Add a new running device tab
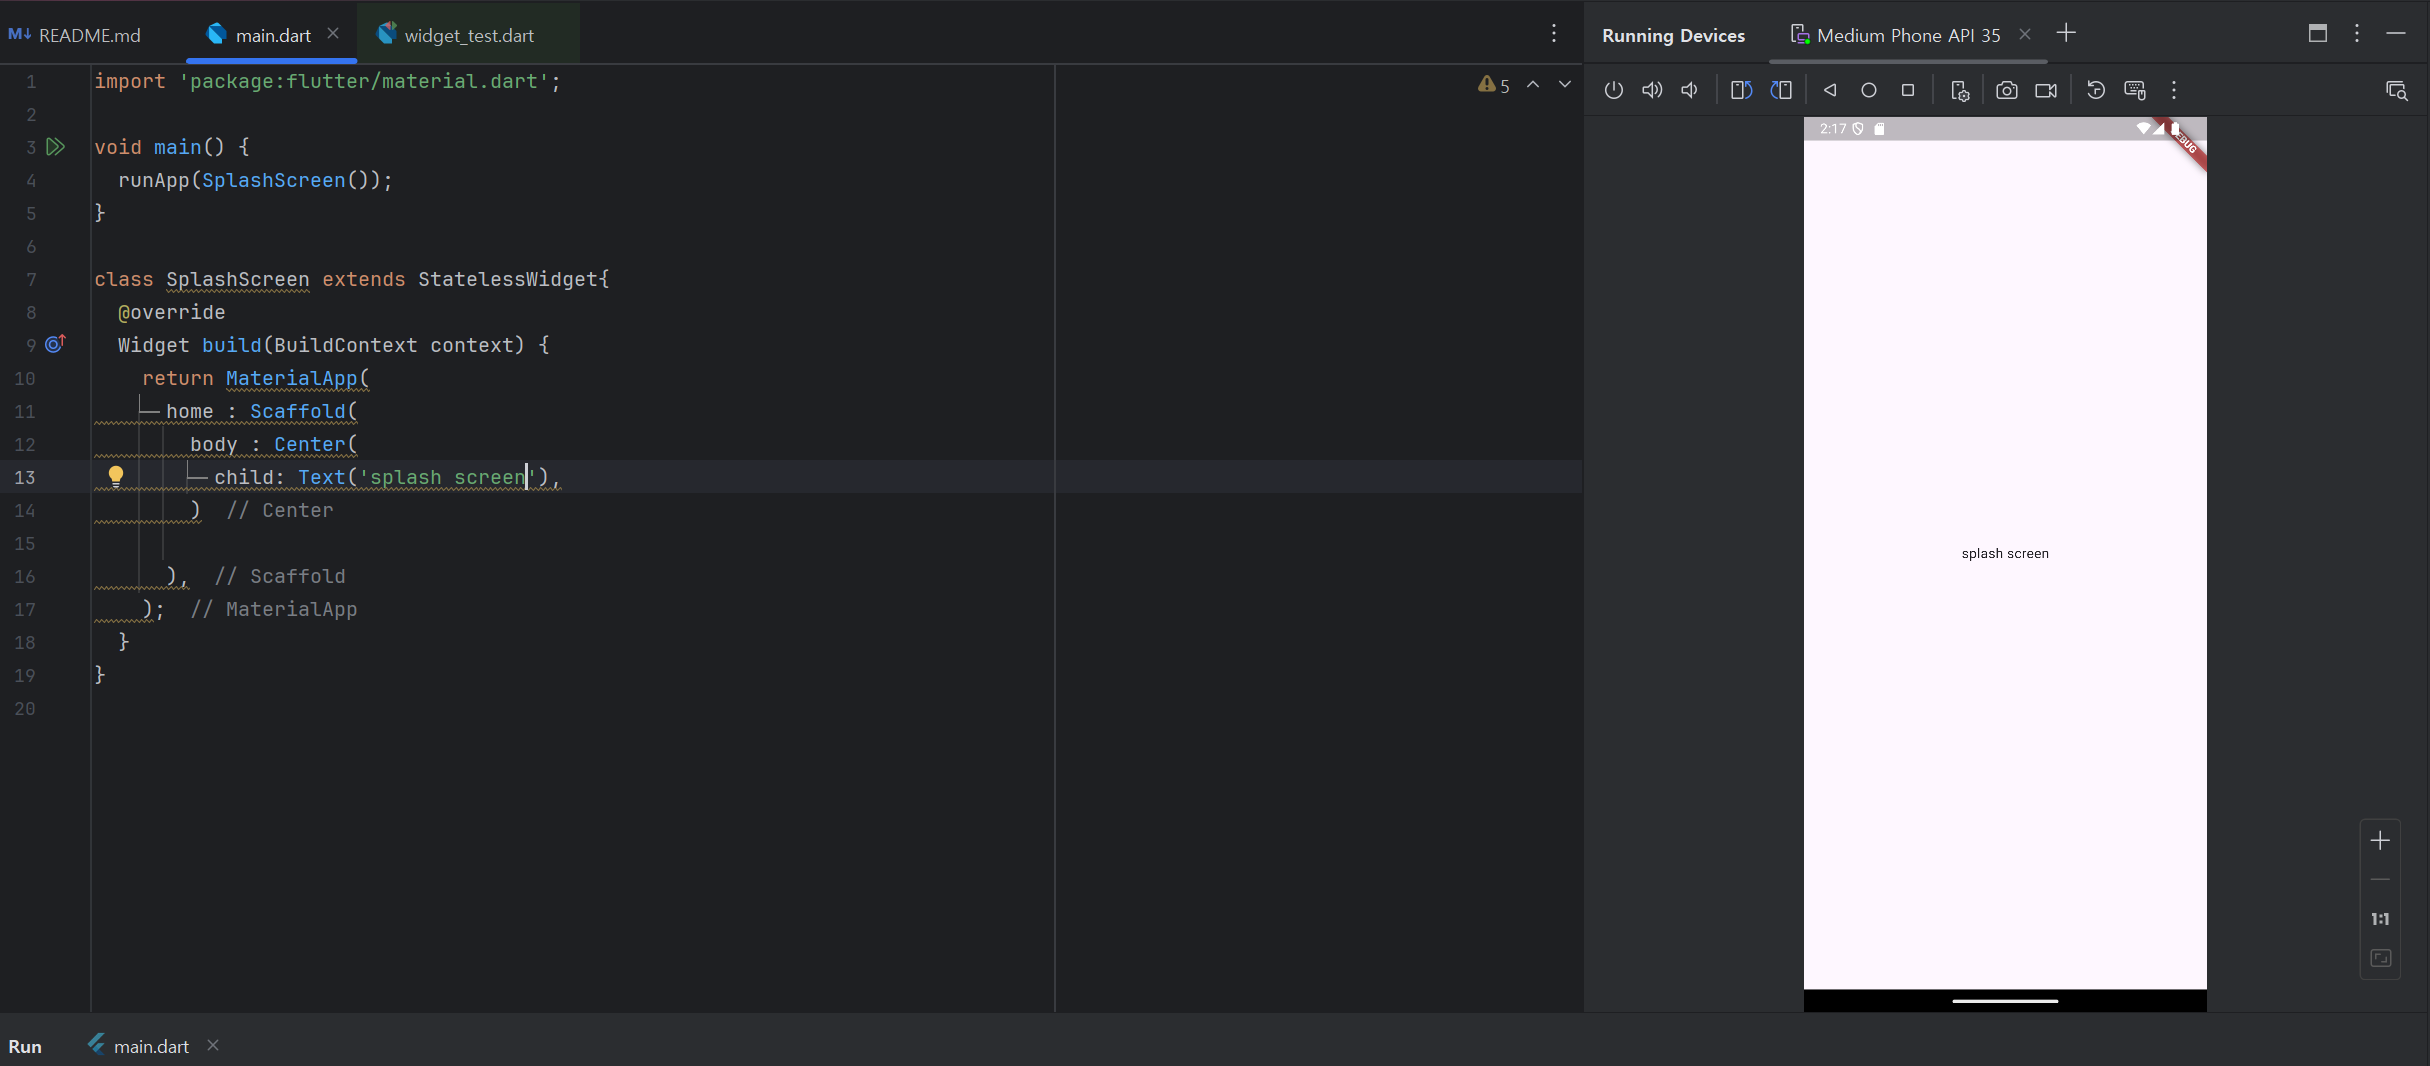 click(2066, 33)
